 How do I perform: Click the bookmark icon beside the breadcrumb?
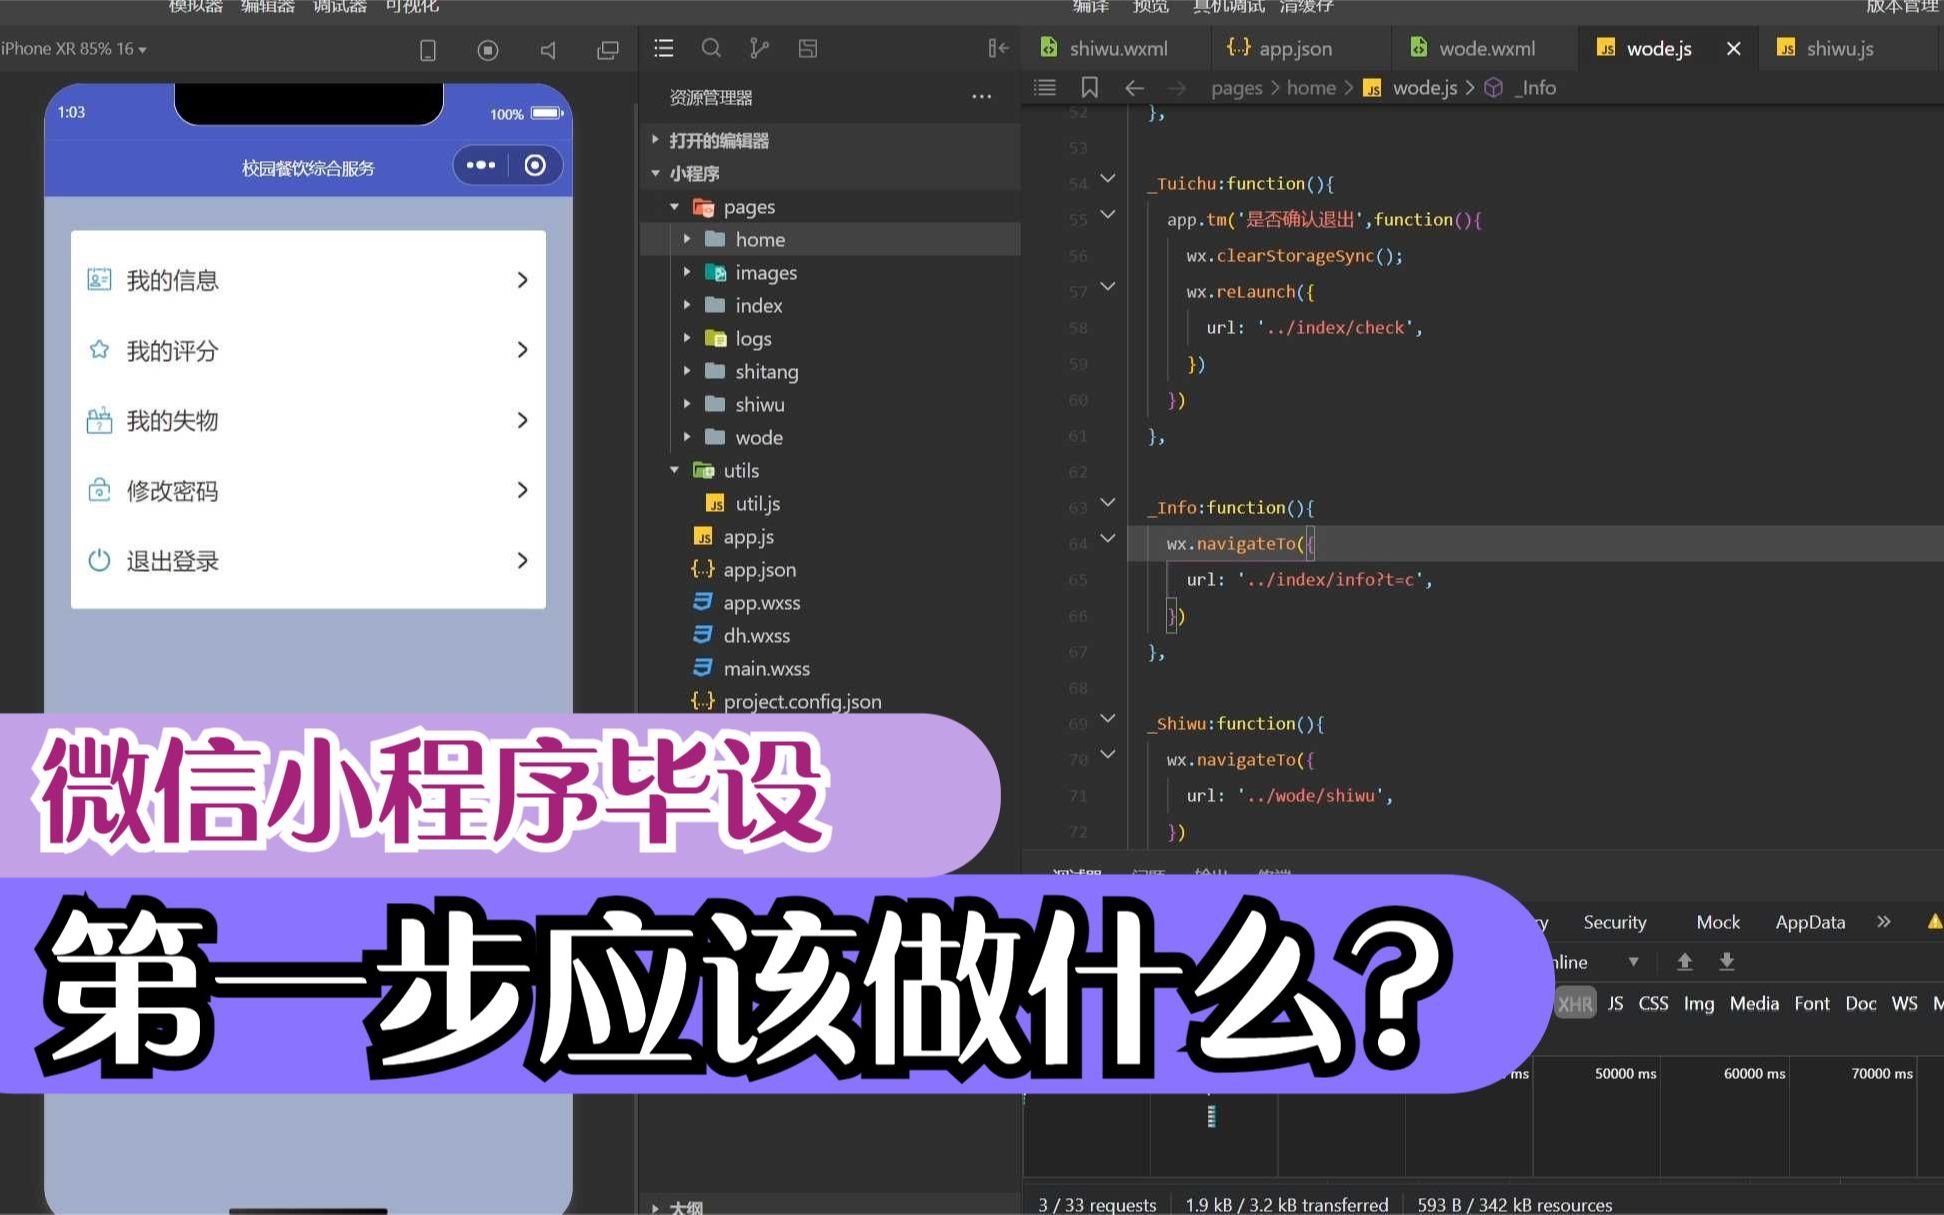click(x=1089, y=88)
